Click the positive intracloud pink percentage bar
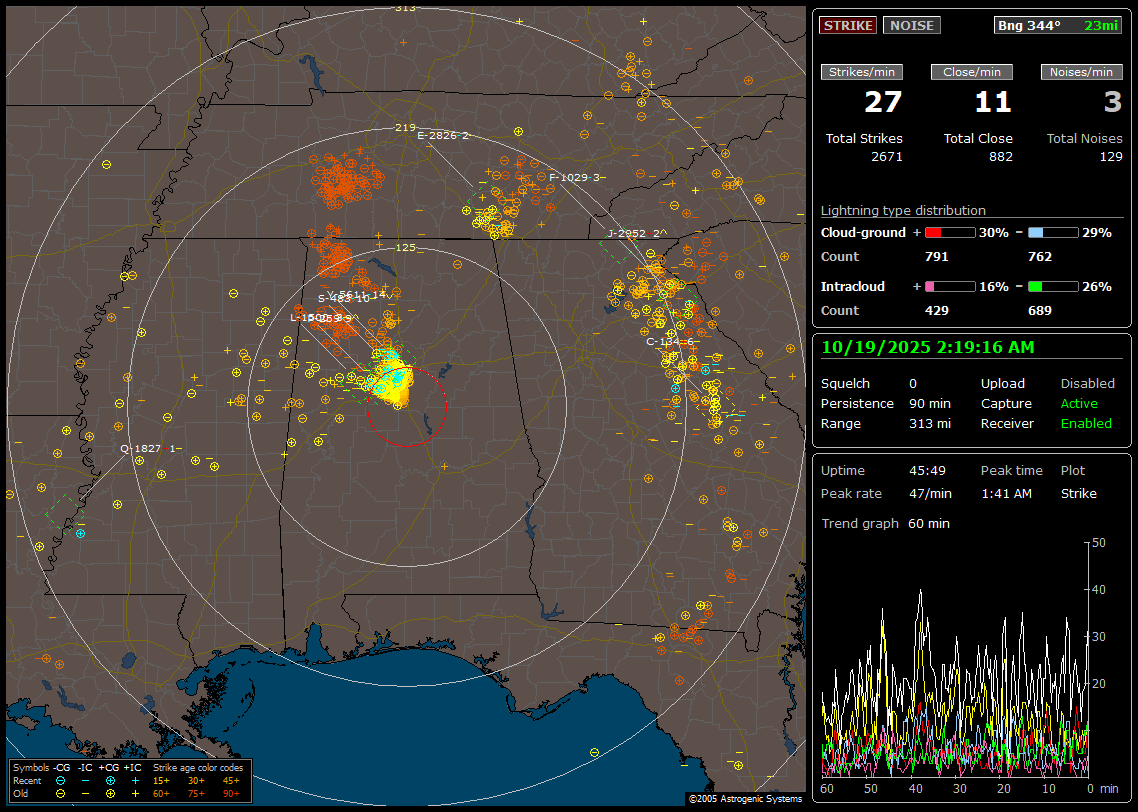 [x=949, y=286]
